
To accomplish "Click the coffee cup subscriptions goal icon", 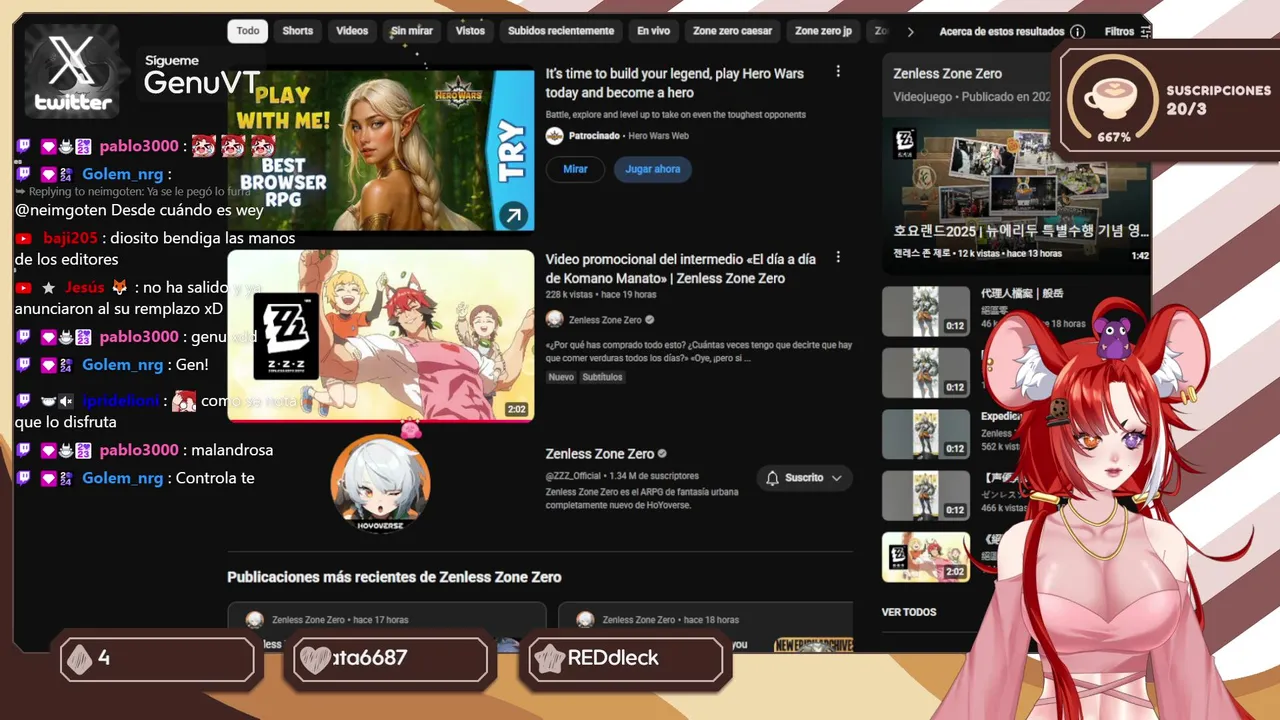I will pos(1113,99).
